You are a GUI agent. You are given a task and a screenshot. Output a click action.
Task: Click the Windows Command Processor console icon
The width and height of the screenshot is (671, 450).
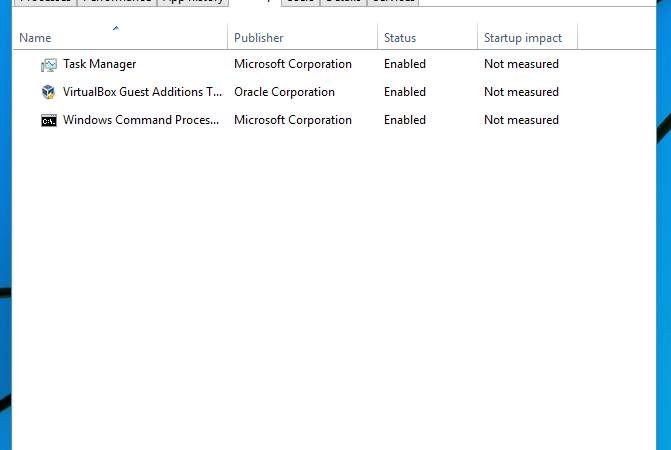click(x=49, y=121)
